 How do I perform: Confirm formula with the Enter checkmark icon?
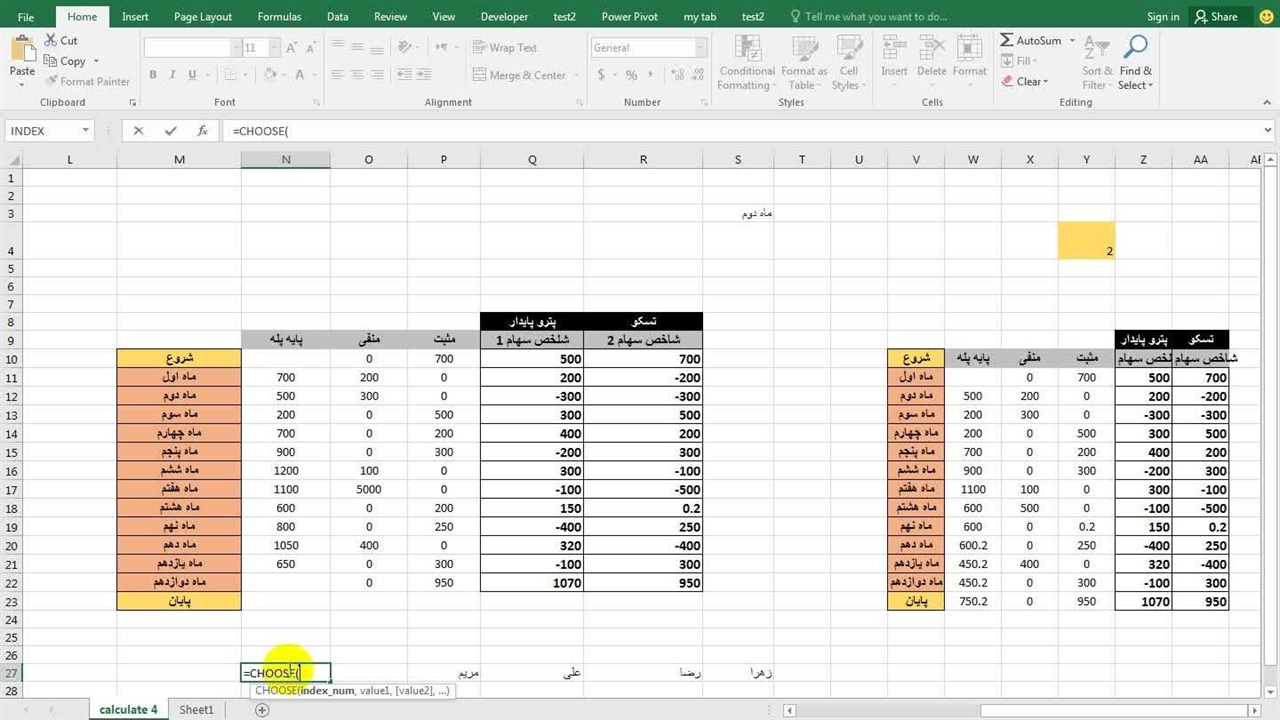click(170, 131)
